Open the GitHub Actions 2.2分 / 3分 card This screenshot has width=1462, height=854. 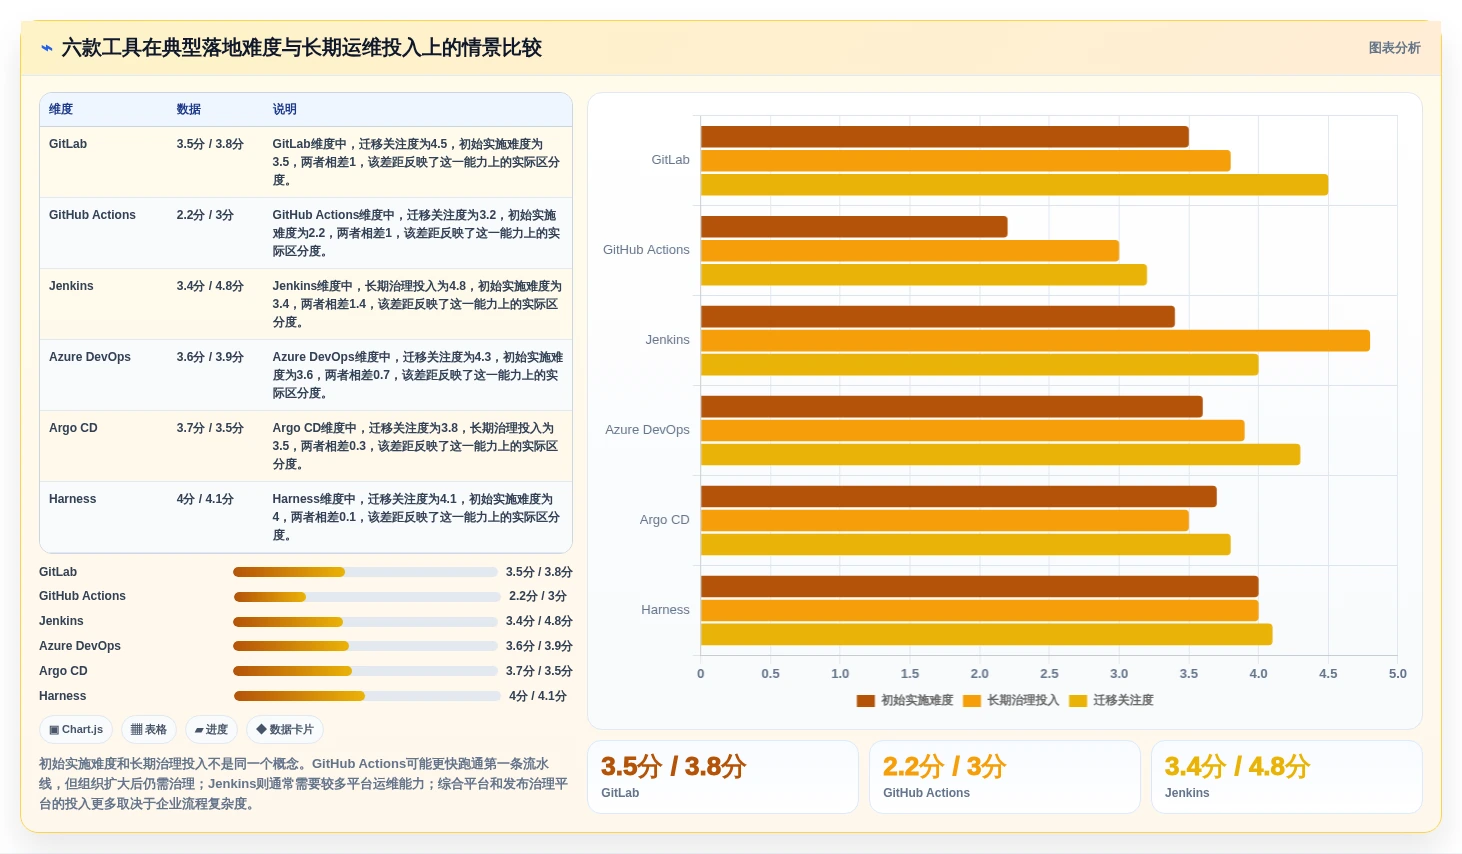pos(1005,777)
